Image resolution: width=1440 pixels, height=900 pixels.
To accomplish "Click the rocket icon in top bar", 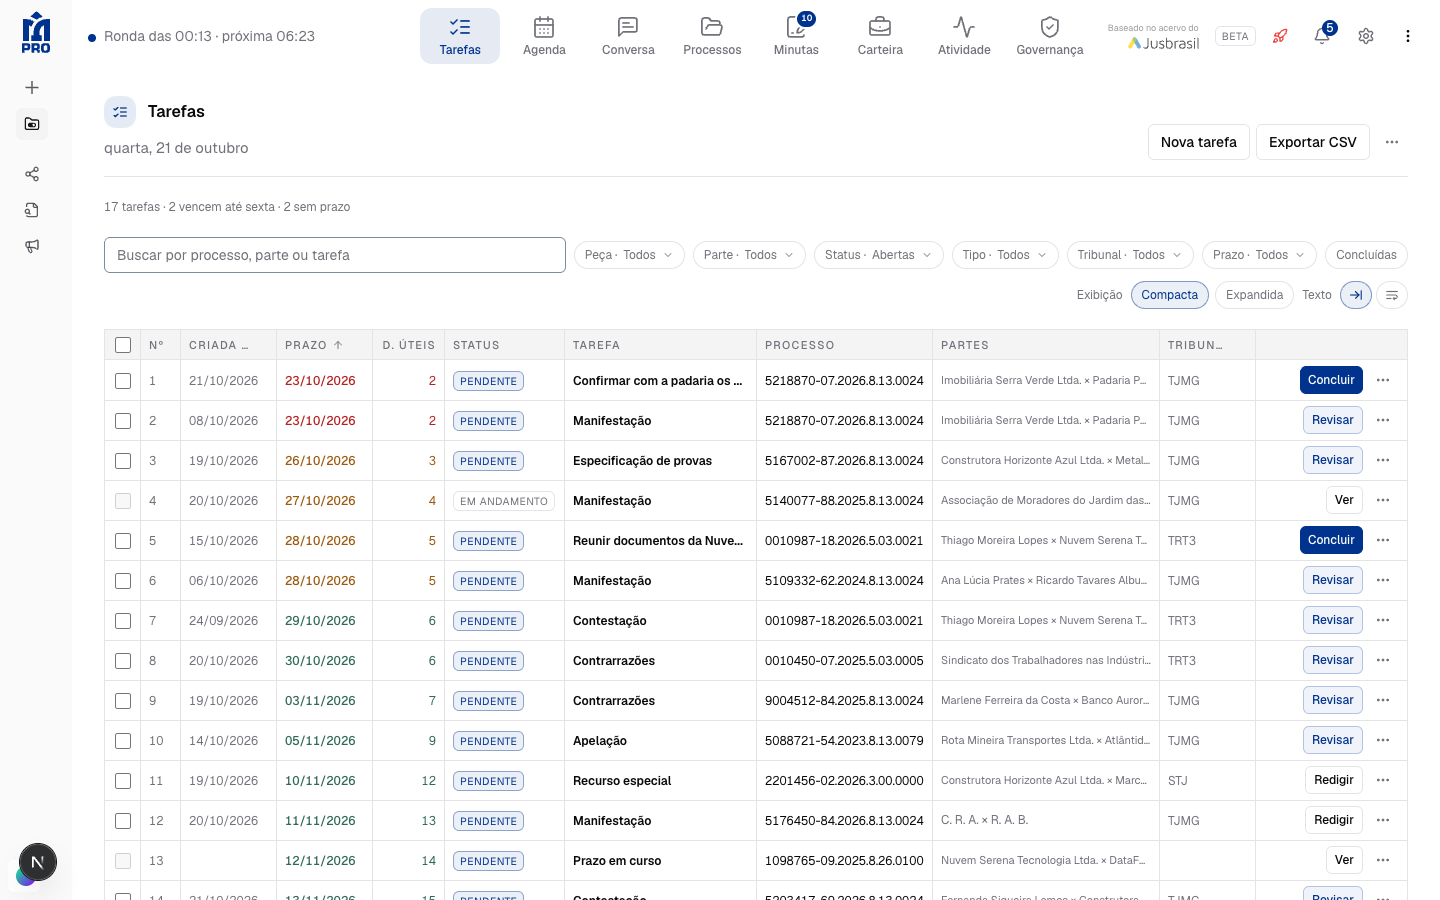I will [x=1280, y=36].
